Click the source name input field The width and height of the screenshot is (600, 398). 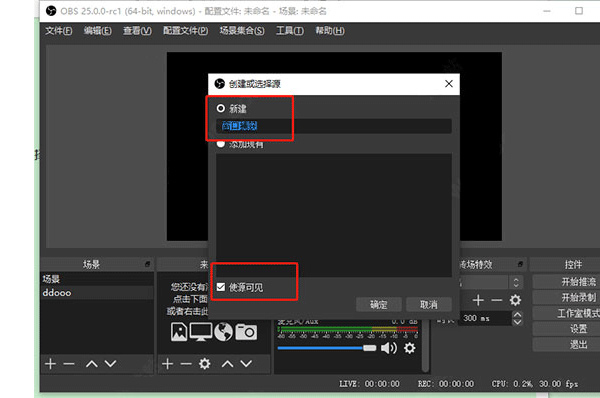(x=334, y=126)
